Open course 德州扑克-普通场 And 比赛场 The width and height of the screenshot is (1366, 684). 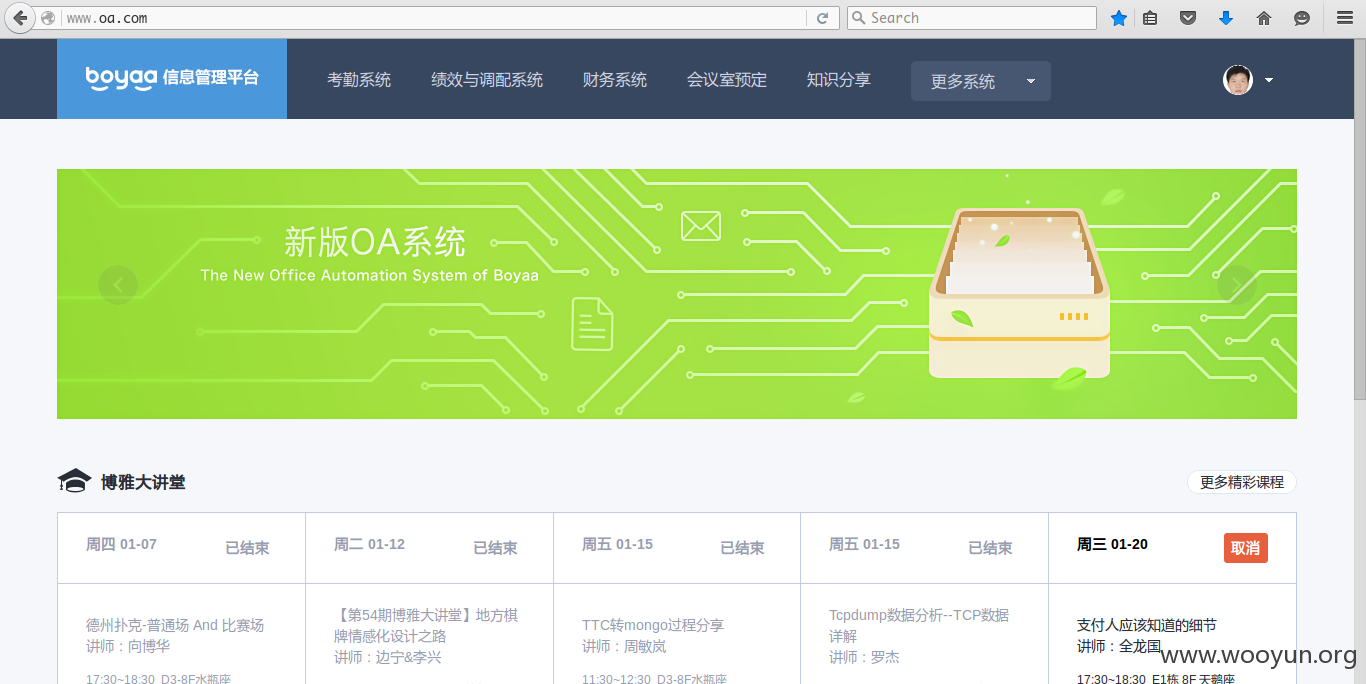tap(175, 625)
